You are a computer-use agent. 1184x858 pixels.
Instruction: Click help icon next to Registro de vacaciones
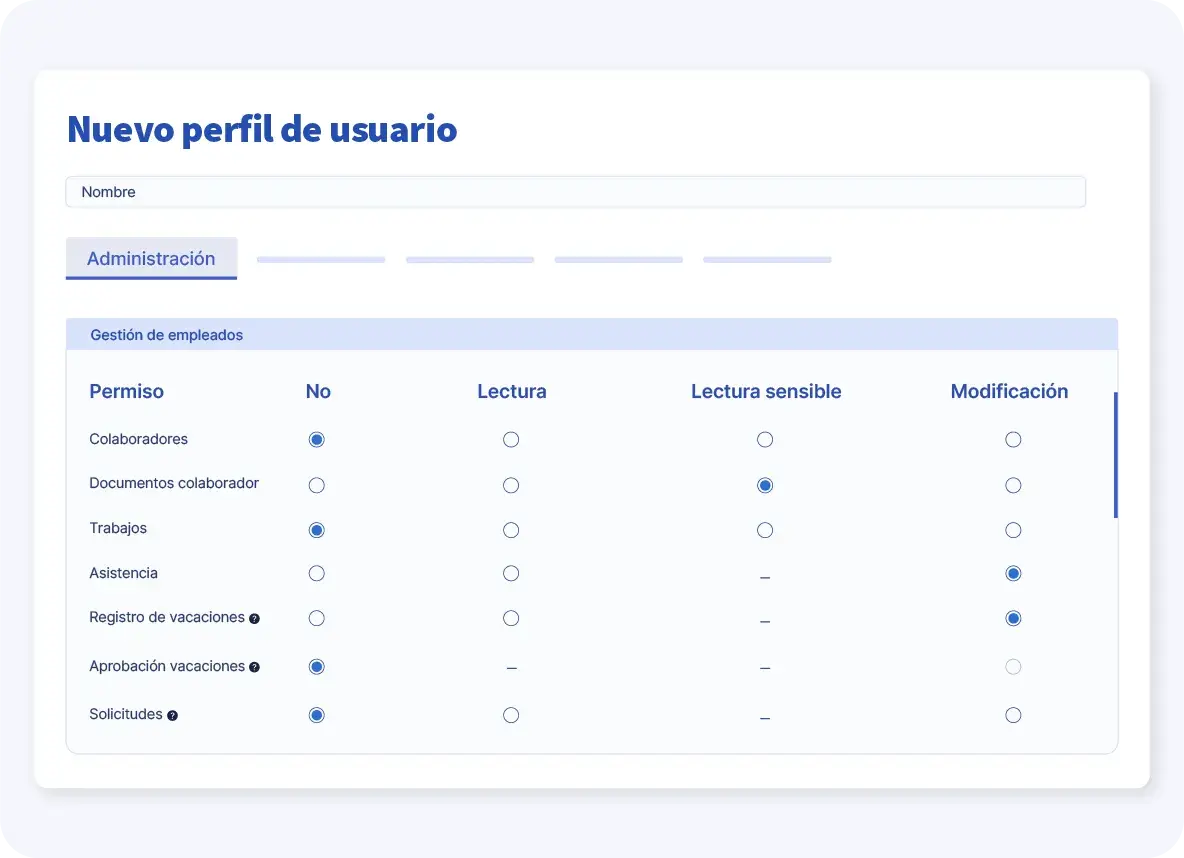(x=254, y=619)
